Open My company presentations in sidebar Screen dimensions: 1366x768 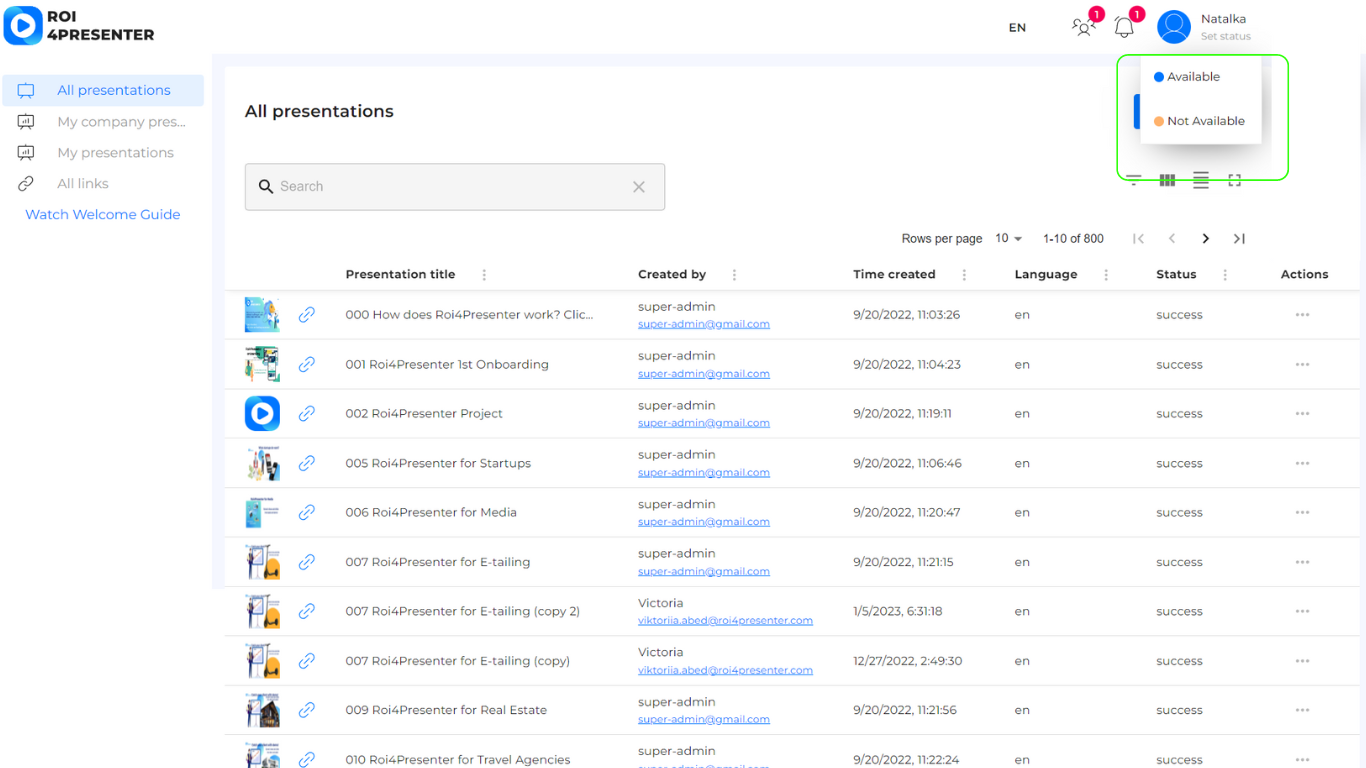tap(103, 122)
